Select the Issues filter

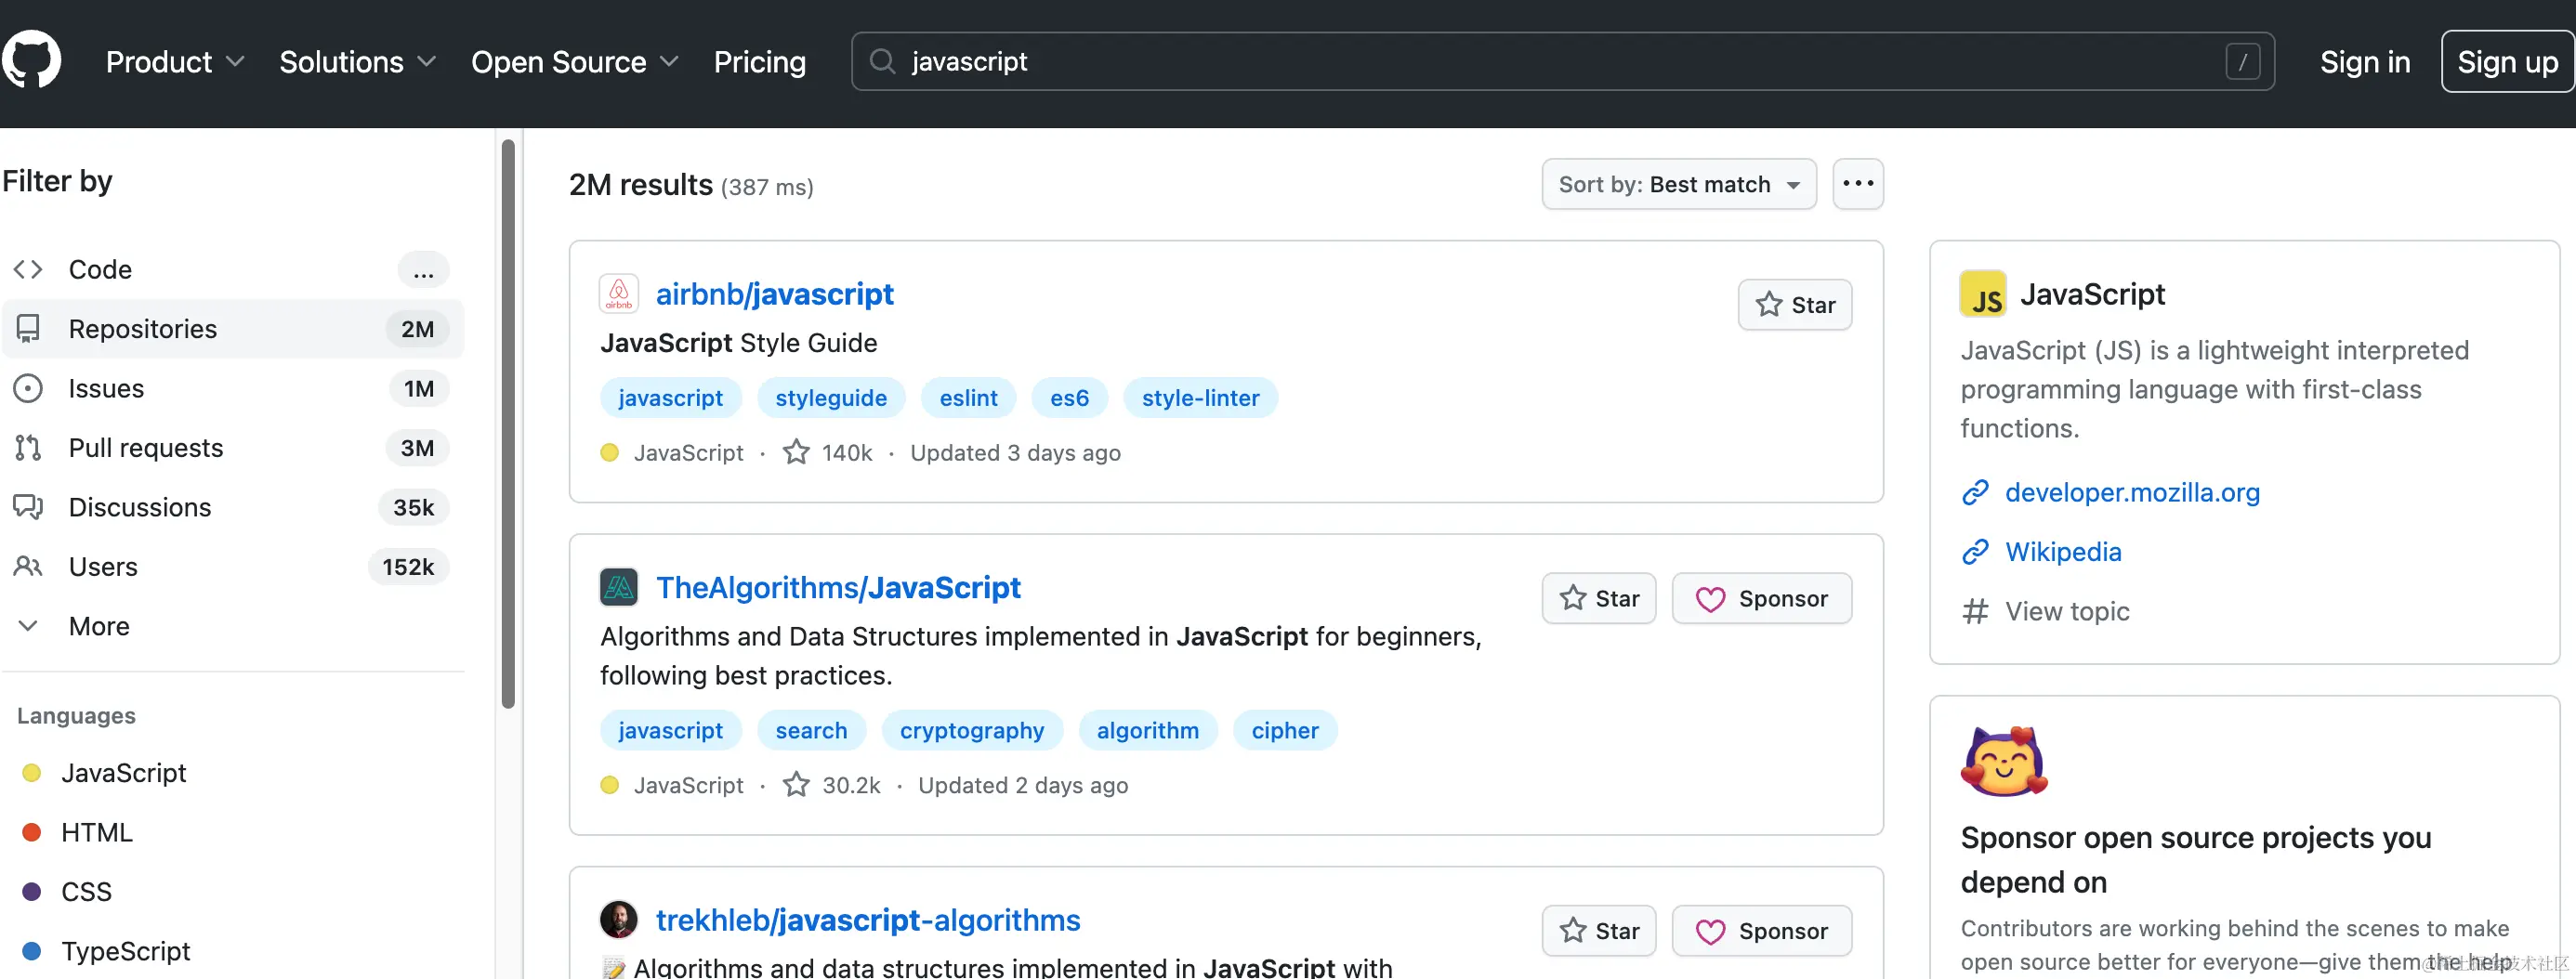(106, 389)
